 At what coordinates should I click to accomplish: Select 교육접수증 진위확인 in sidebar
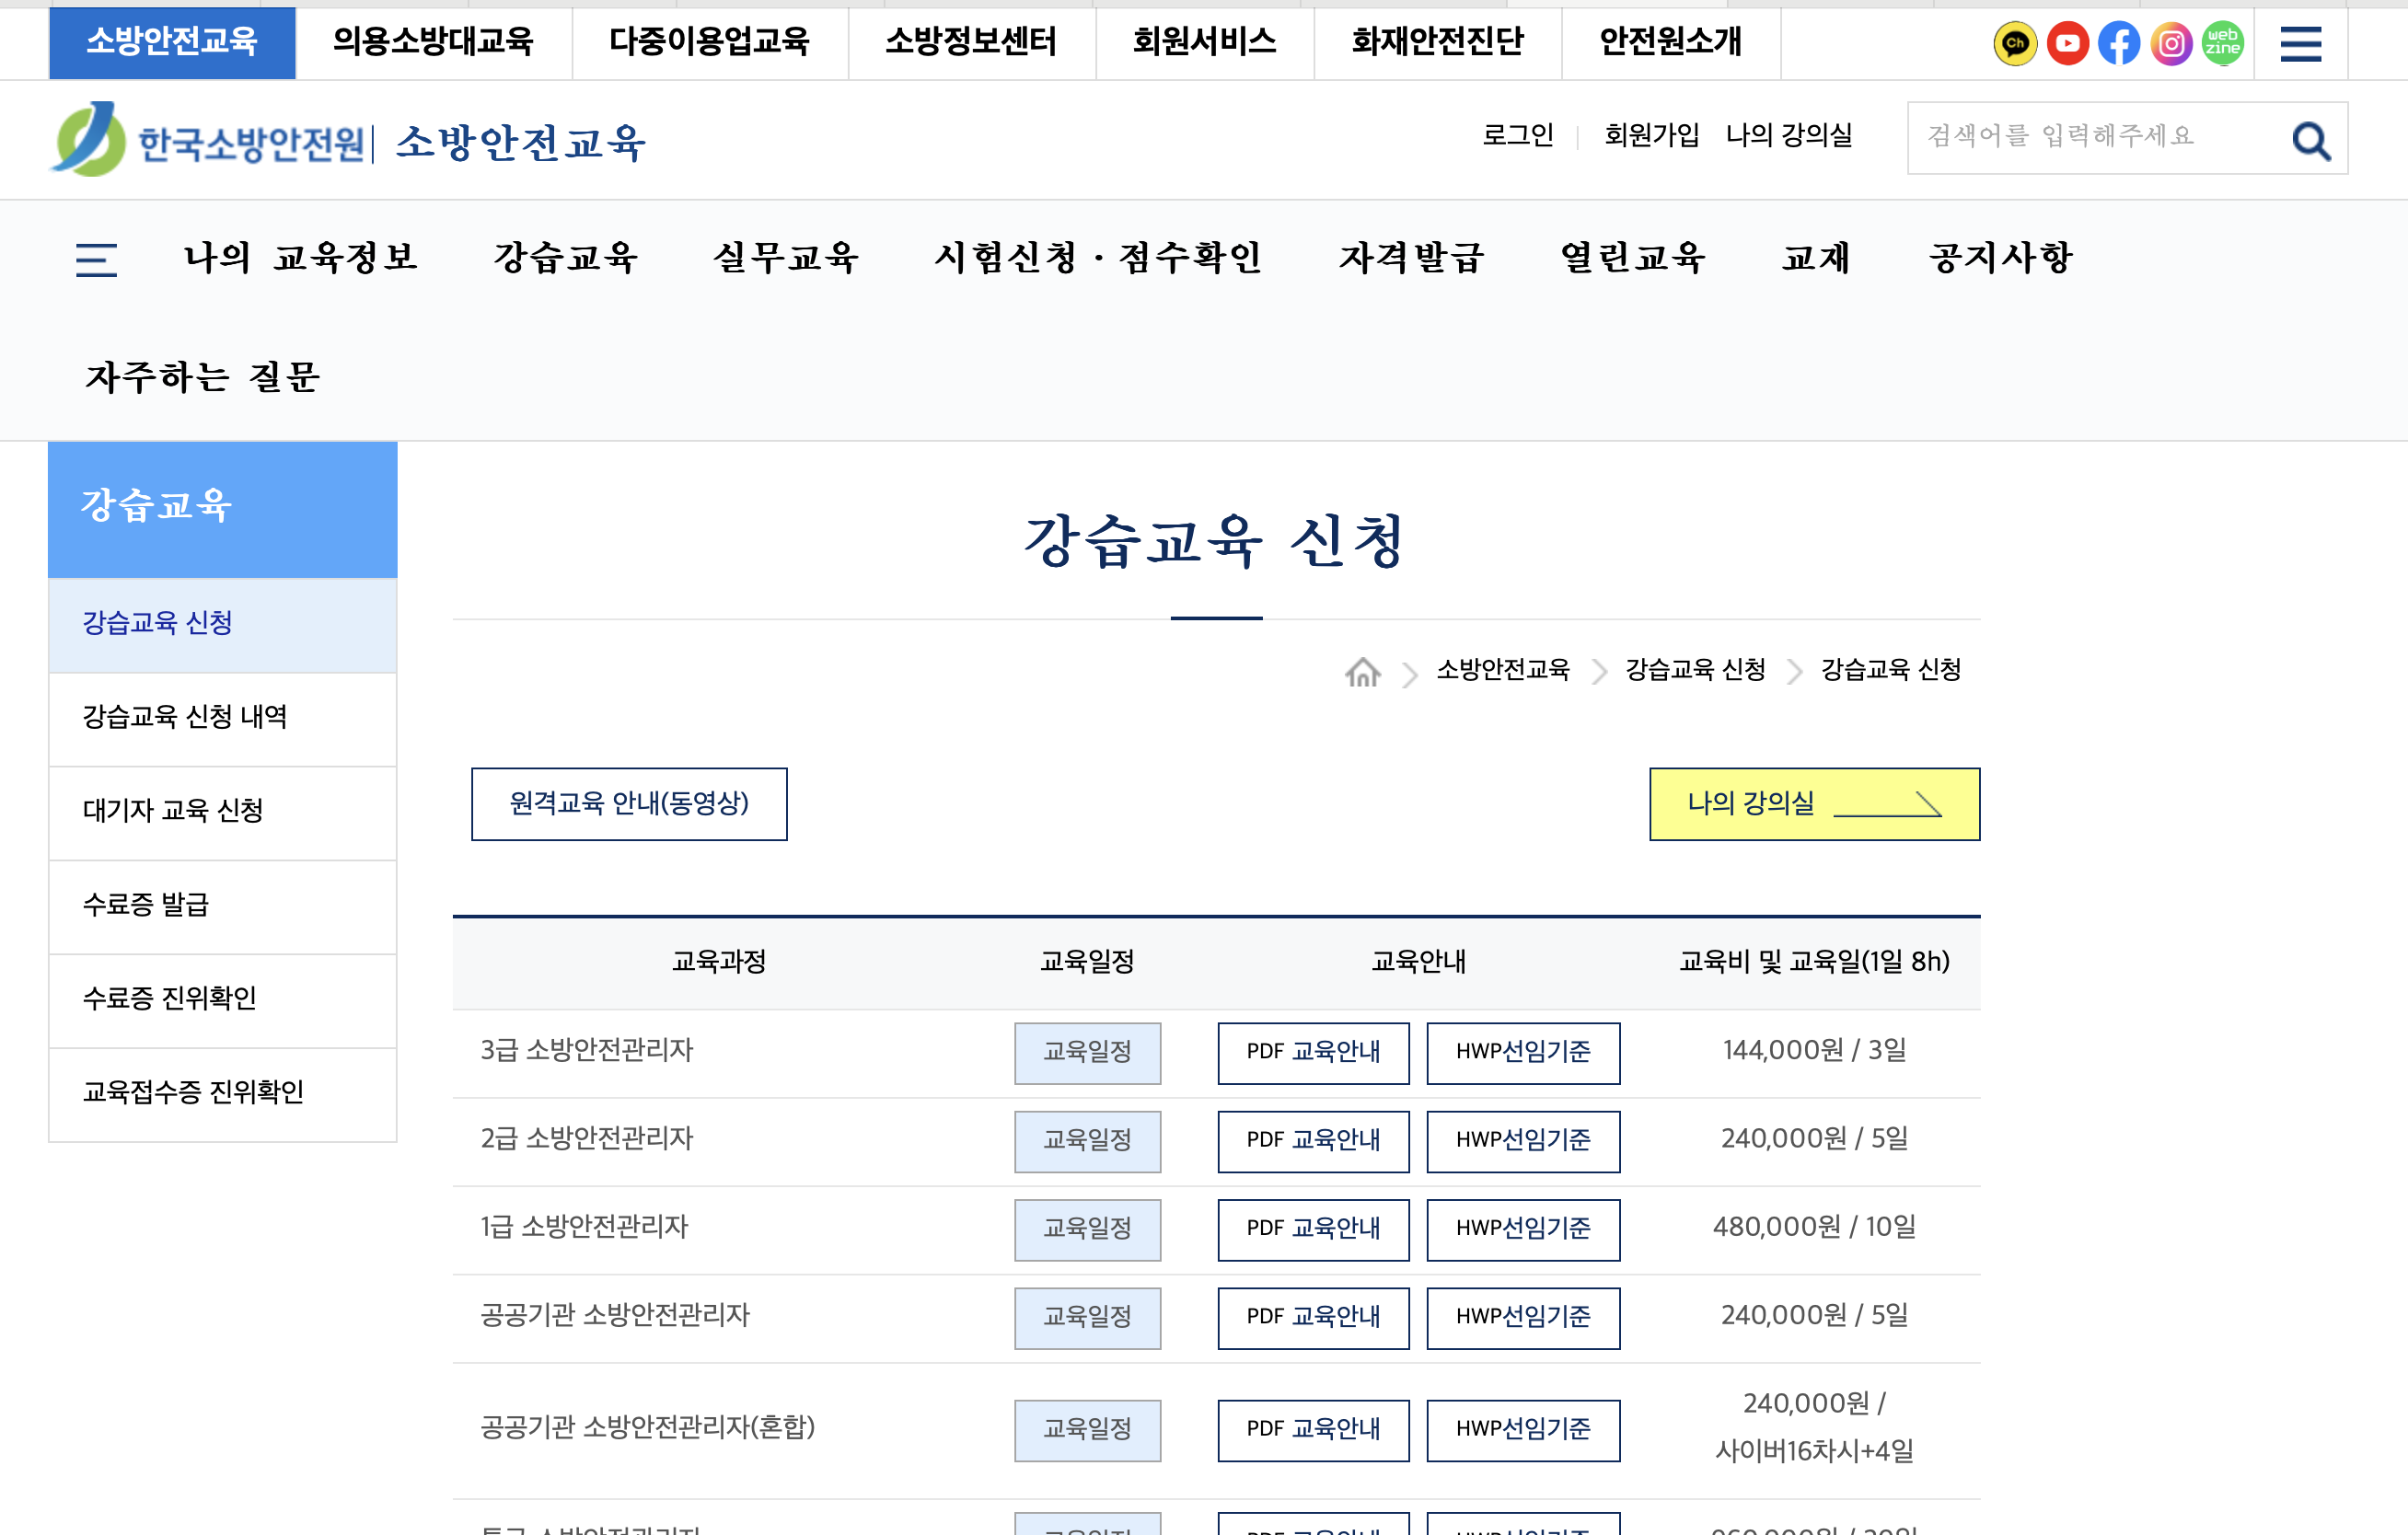pos(222,1093)
